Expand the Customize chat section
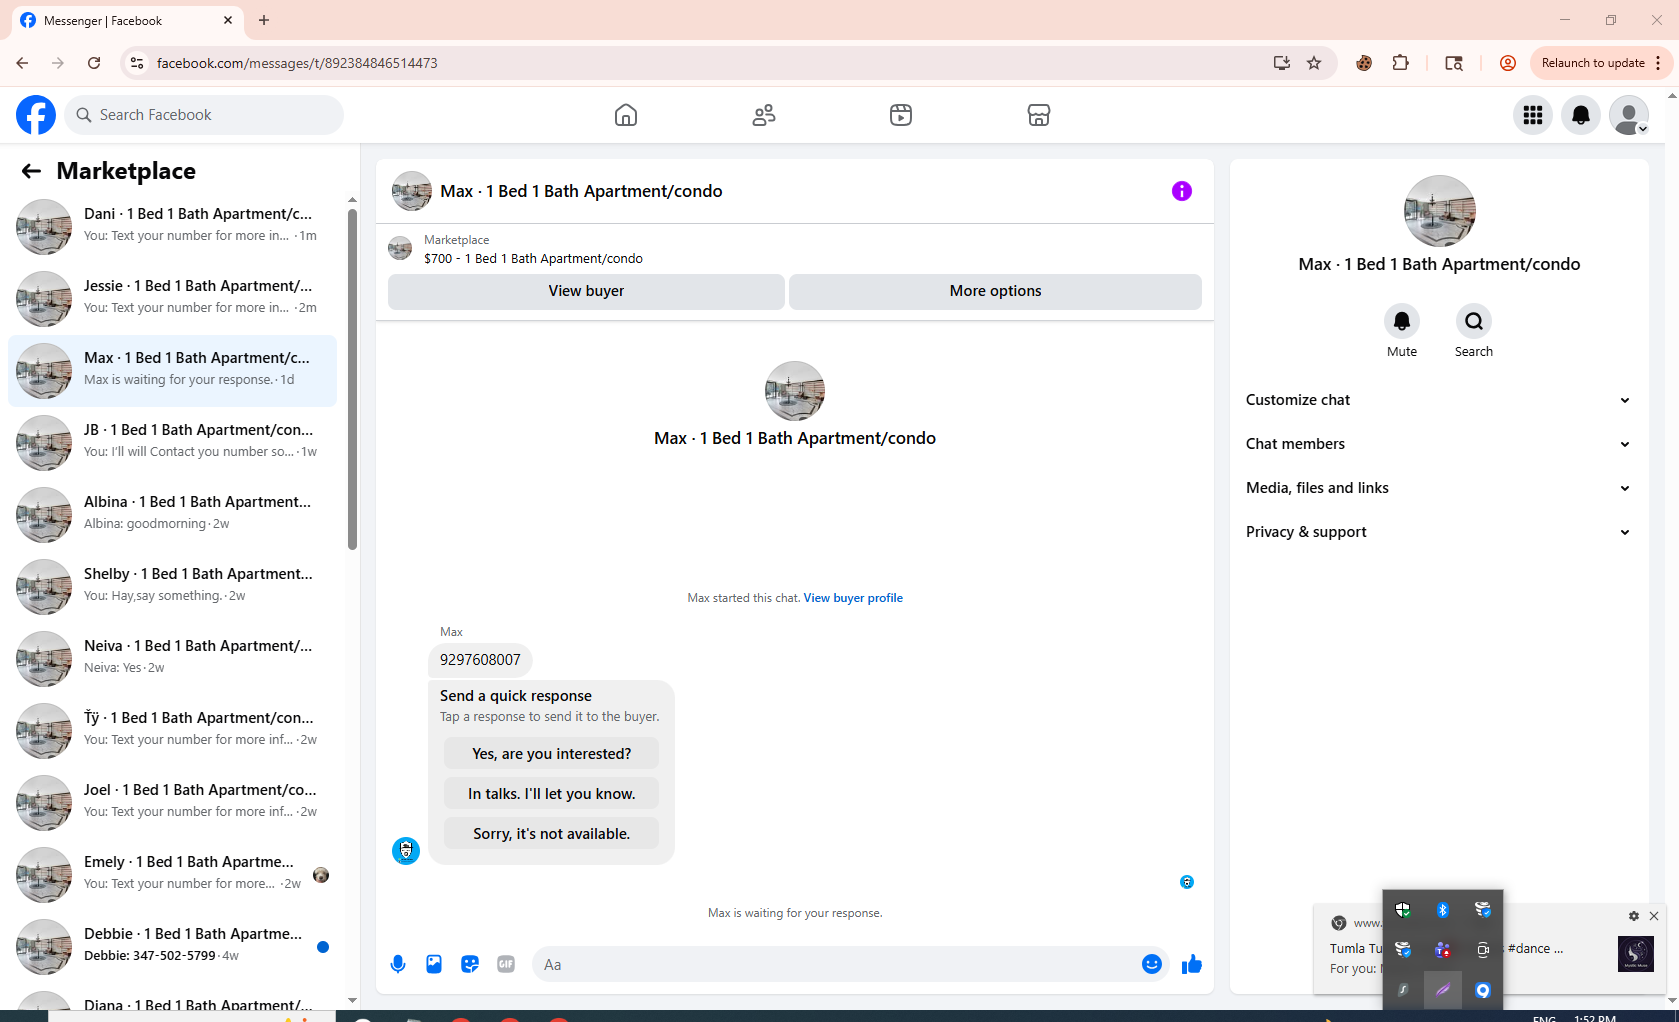The image size is (1679, 1022). 1439,400
